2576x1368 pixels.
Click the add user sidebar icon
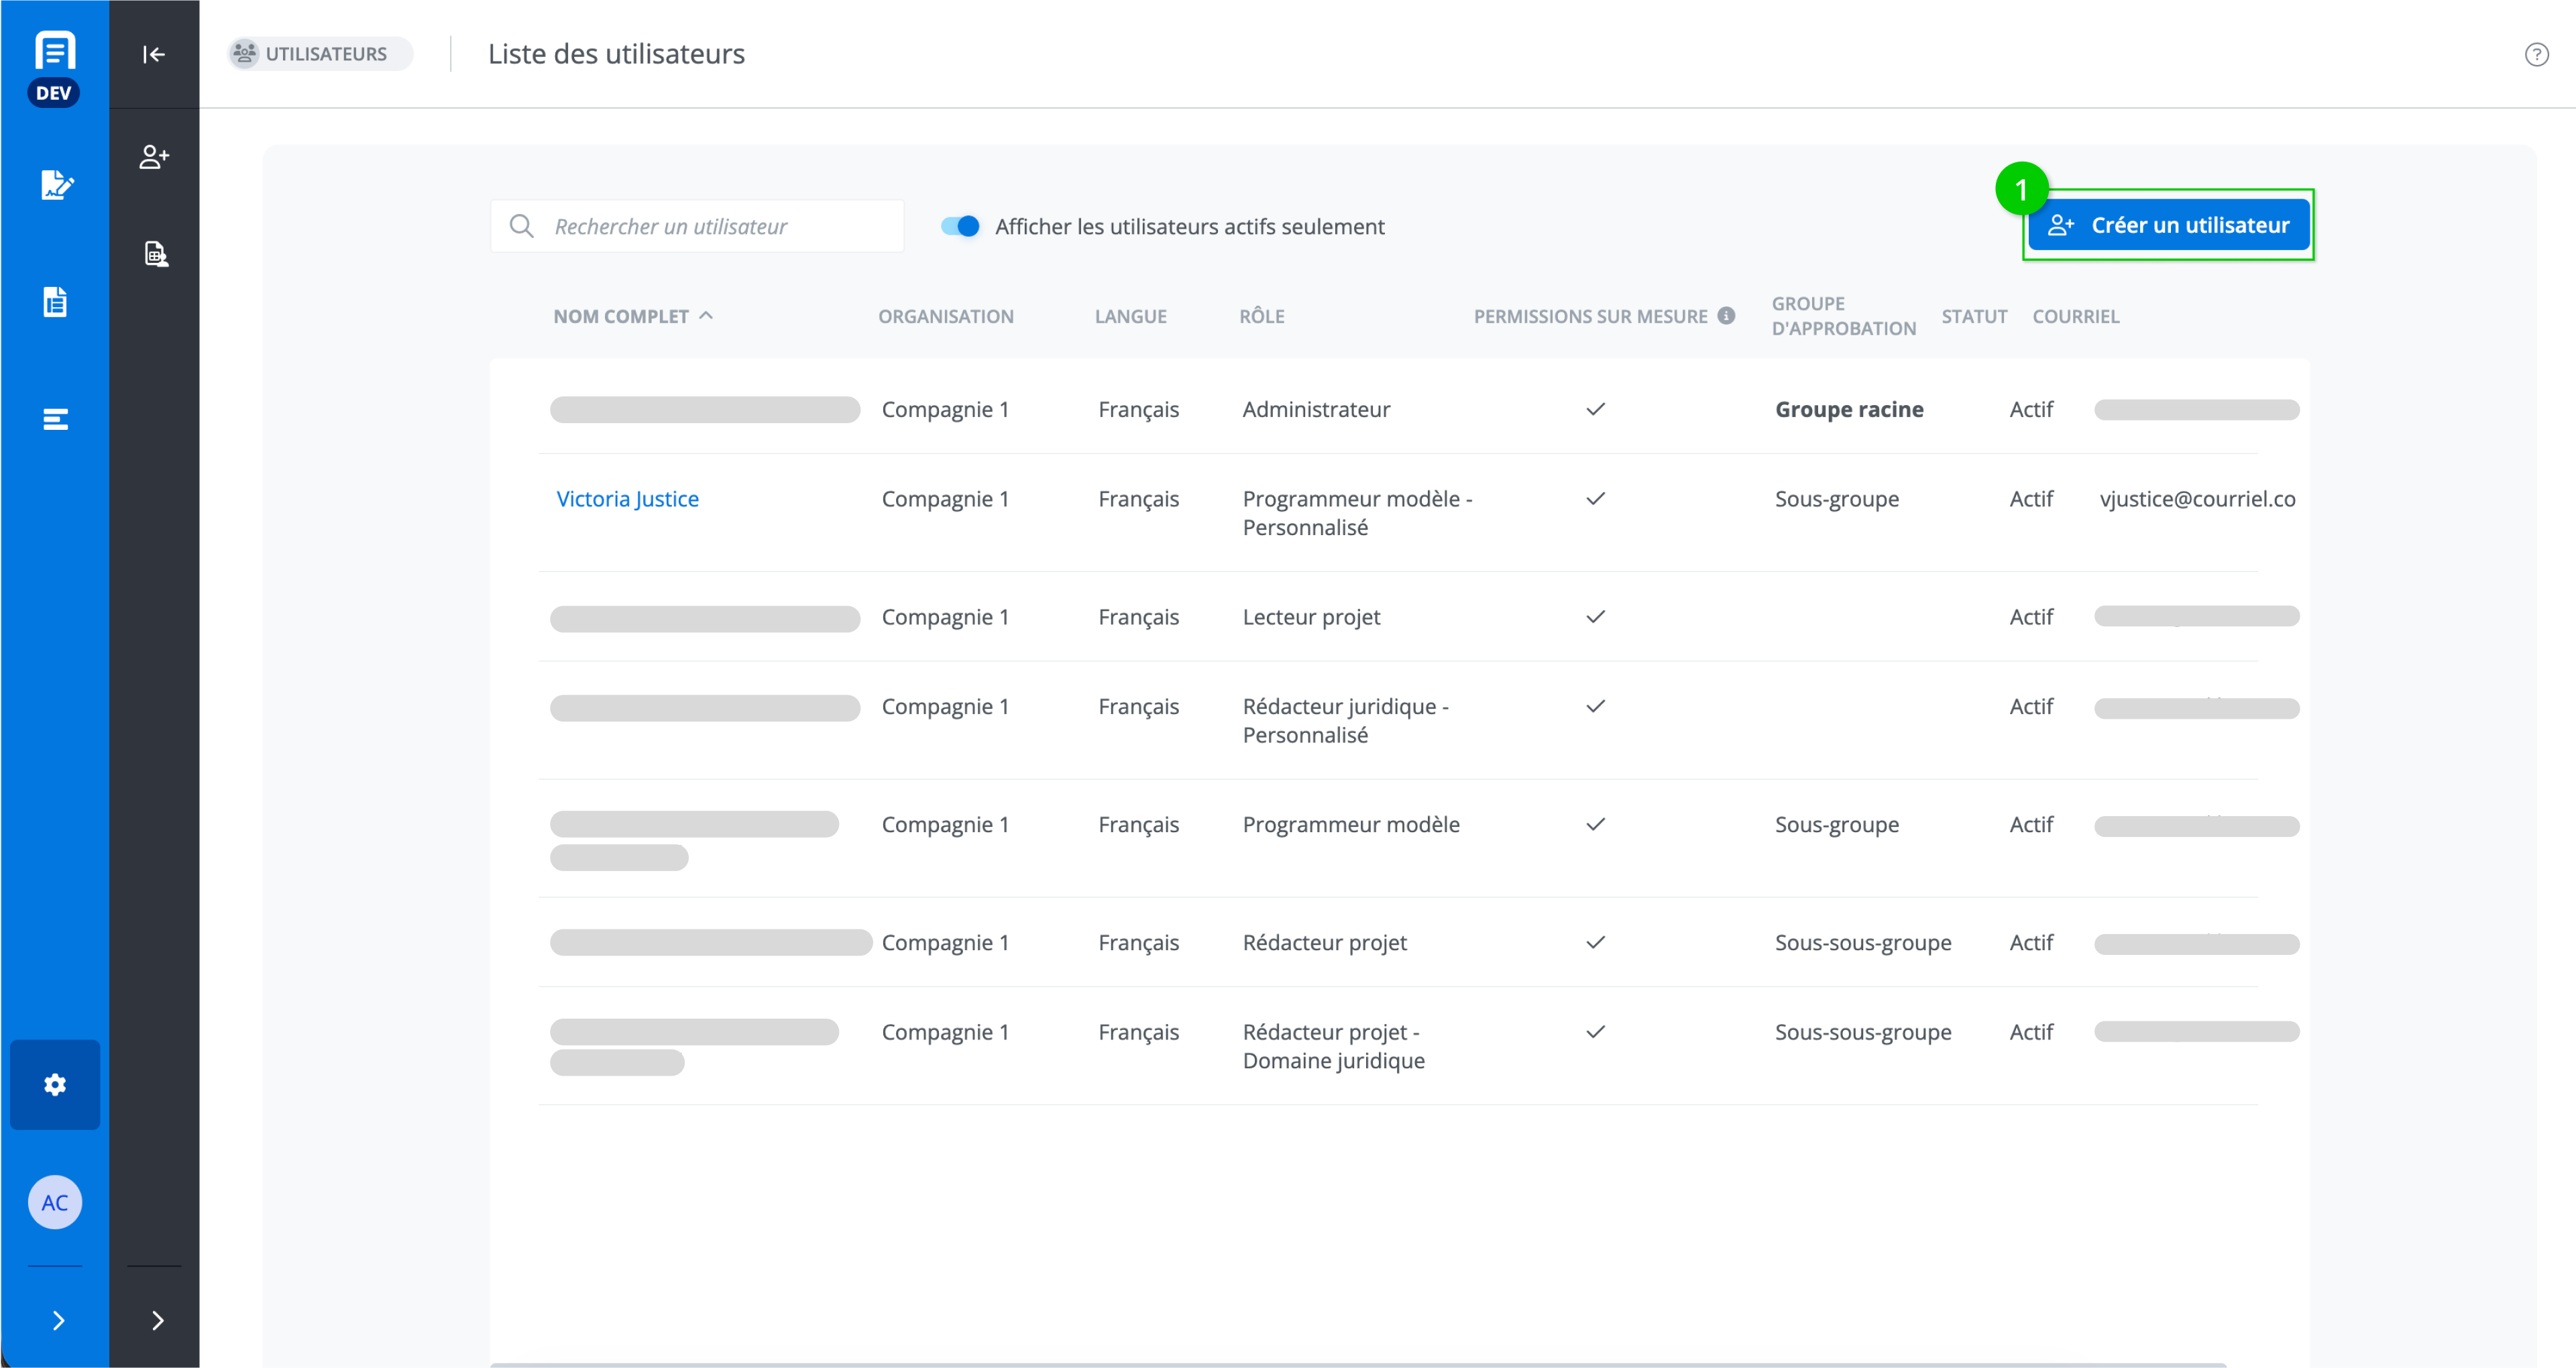[154, 157]
